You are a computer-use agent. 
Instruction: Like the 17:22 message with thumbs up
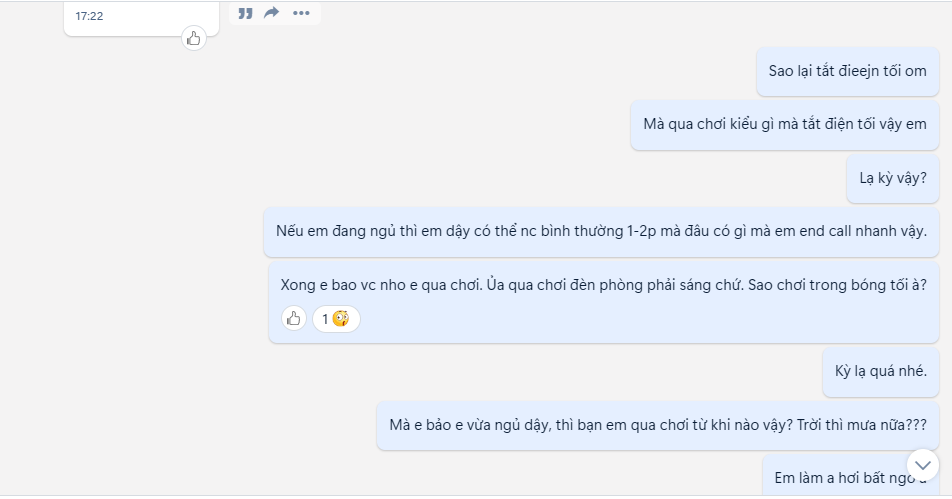(x=193, y=39)
